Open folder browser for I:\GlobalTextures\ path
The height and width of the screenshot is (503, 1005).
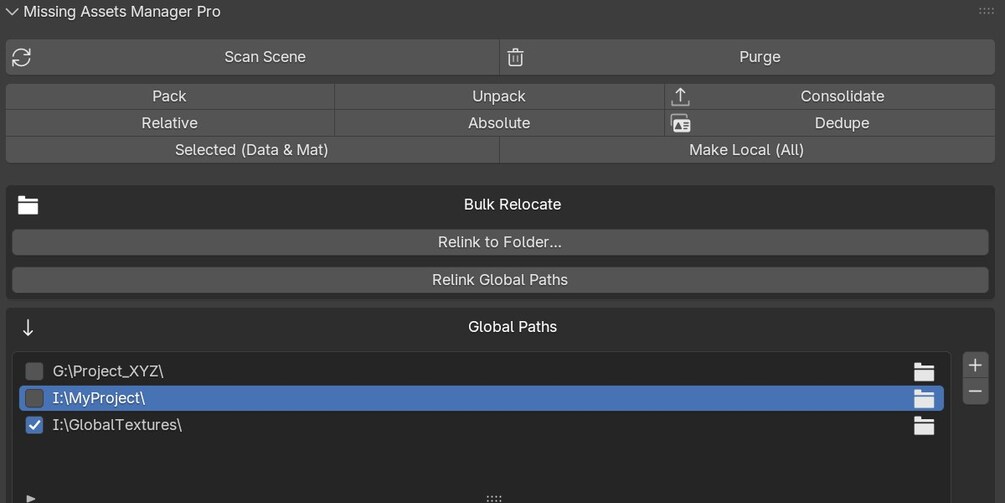[924, 425]
